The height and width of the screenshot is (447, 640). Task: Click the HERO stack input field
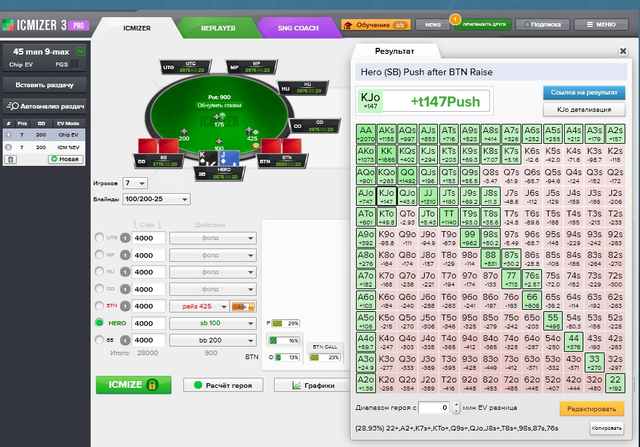point(148,323)
